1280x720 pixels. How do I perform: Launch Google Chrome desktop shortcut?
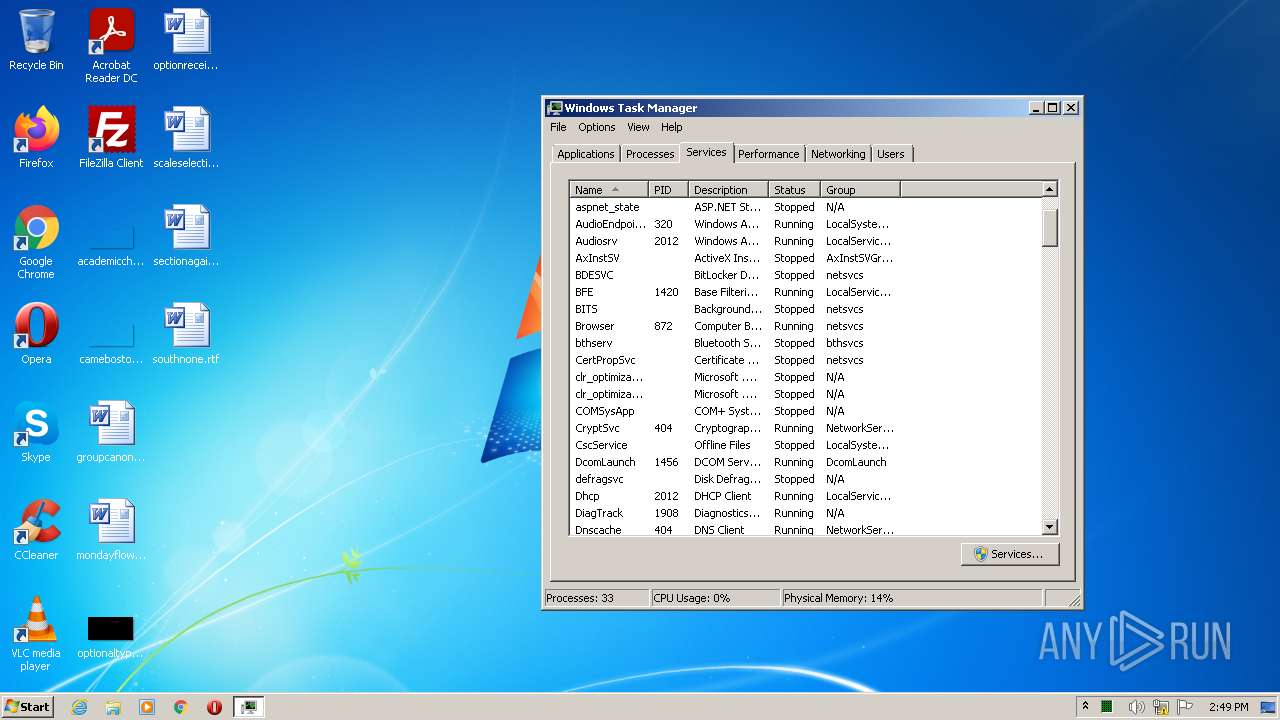36,242
